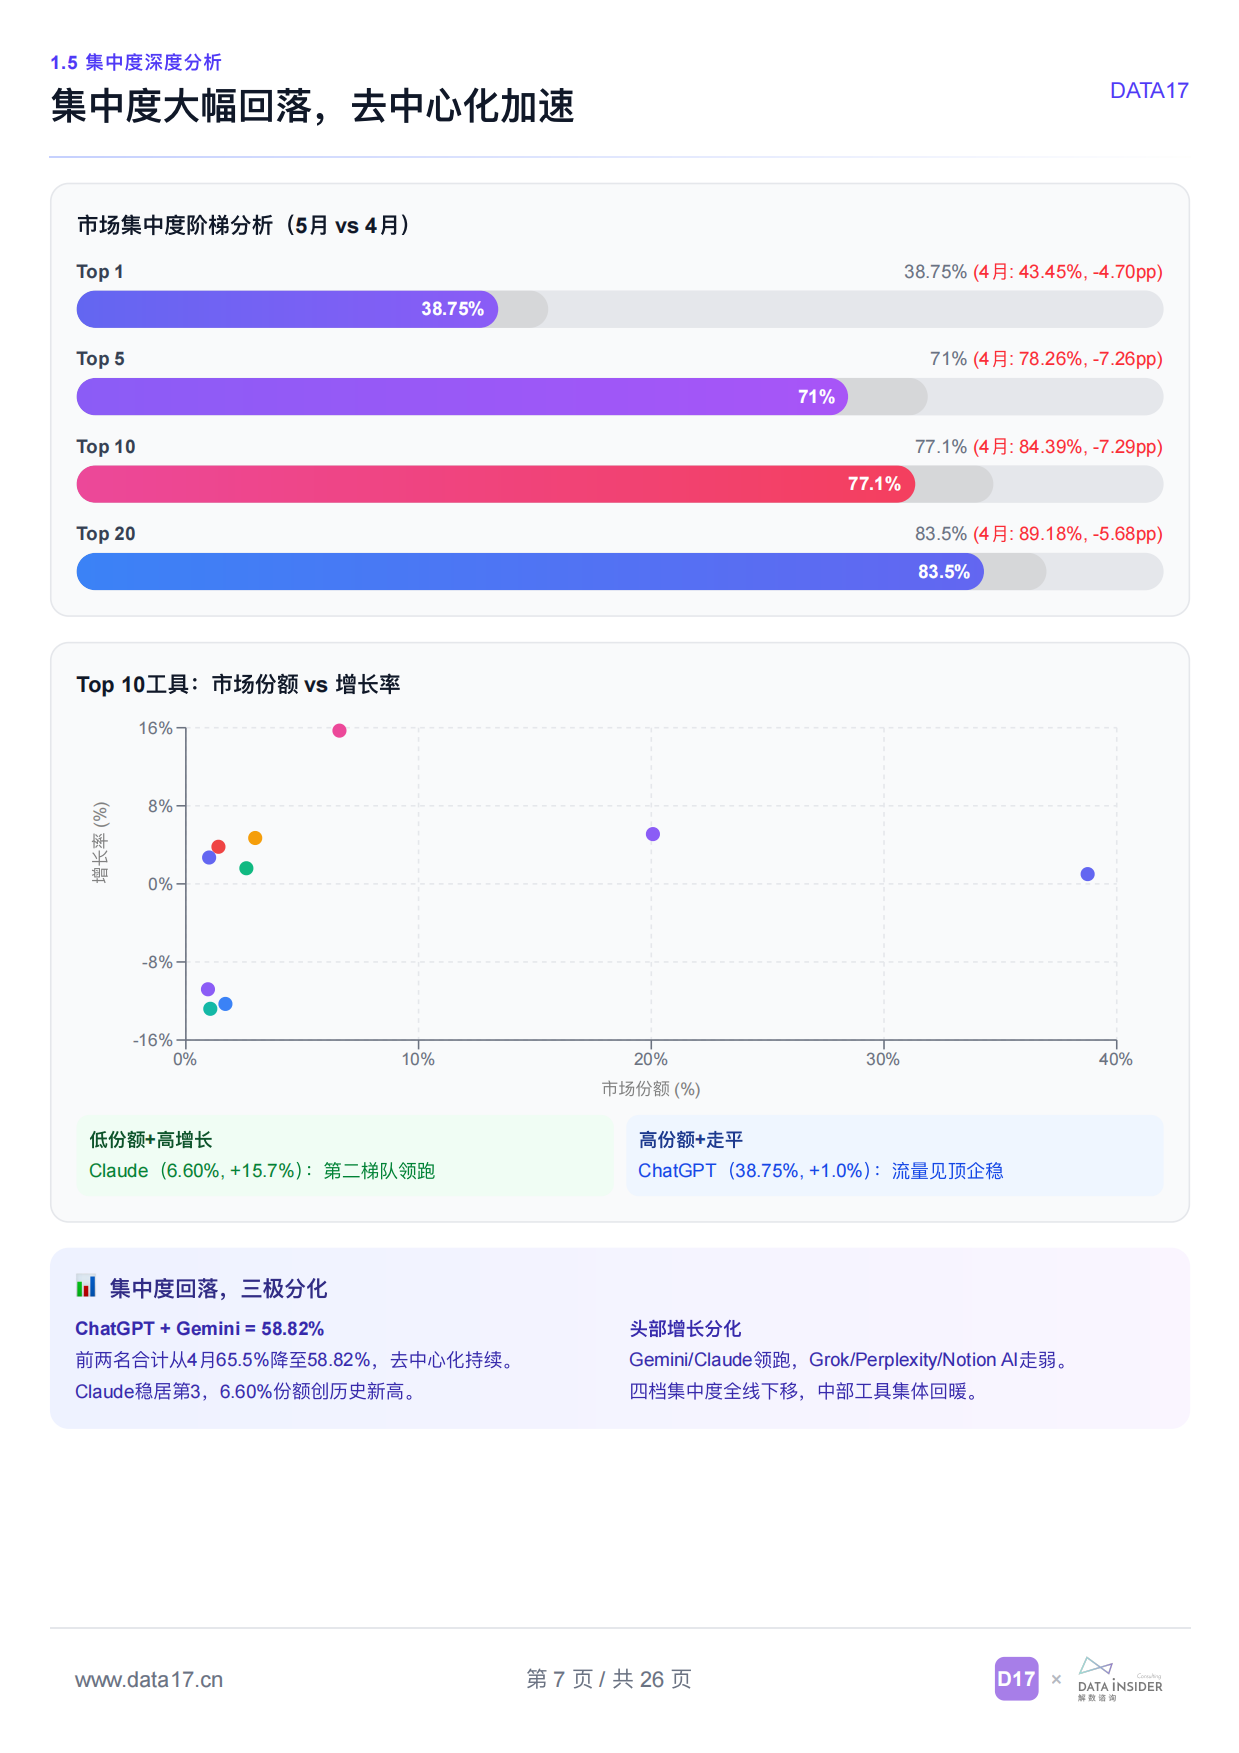This screenshot has width=1239, height=1753.
Task: Click the Data Insider logo in the footer
Action: click(1120, 1679)
